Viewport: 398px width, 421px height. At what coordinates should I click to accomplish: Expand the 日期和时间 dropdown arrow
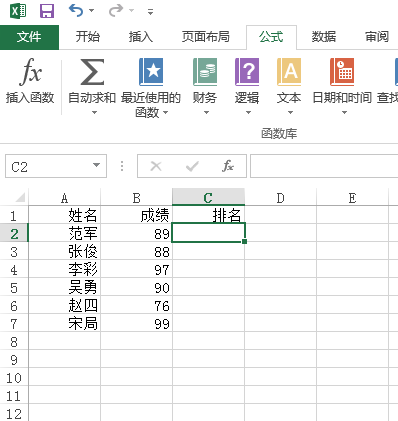tap(344, 112)
